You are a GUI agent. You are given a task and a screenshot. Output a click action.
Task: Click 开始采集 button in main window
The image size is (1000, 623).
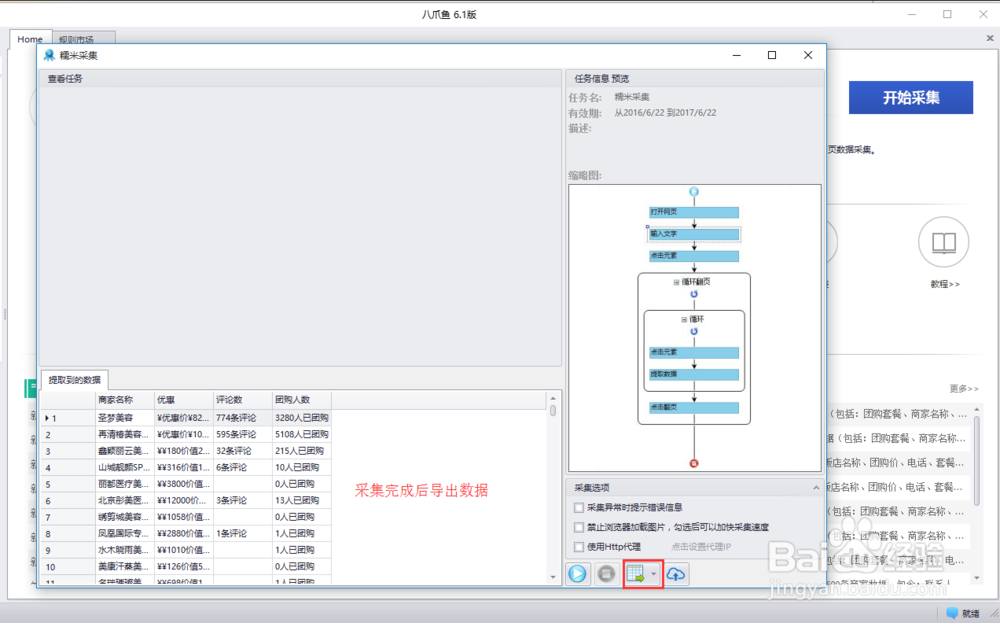pos(911,98)
